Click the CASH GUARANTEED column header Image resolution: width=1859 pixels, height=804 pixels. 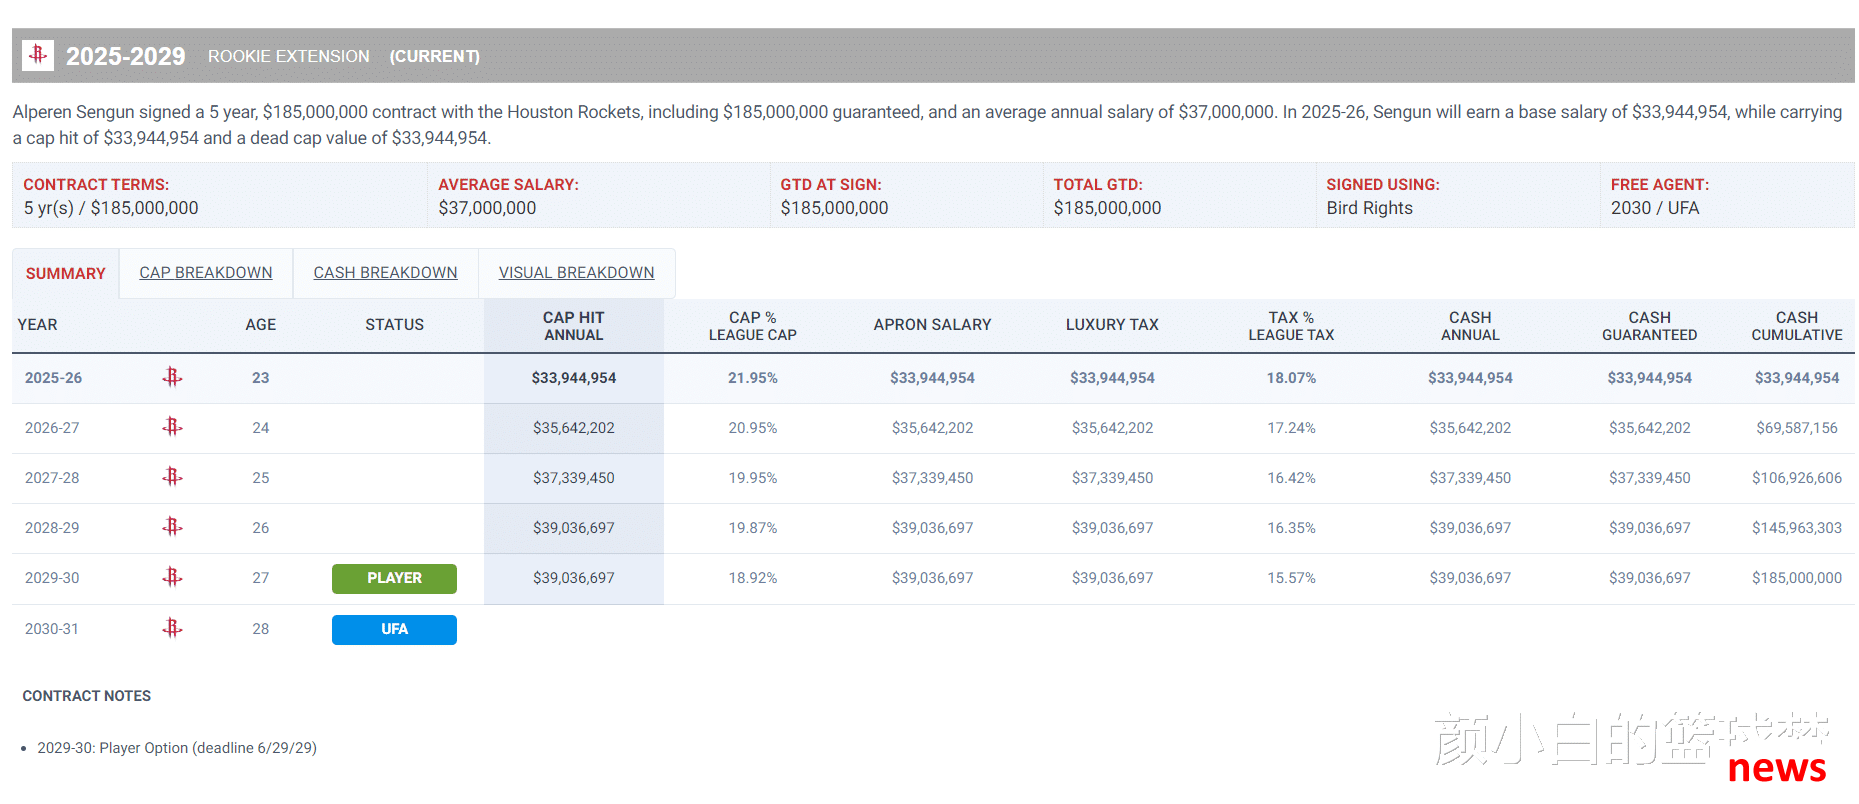coord(1650,326)
